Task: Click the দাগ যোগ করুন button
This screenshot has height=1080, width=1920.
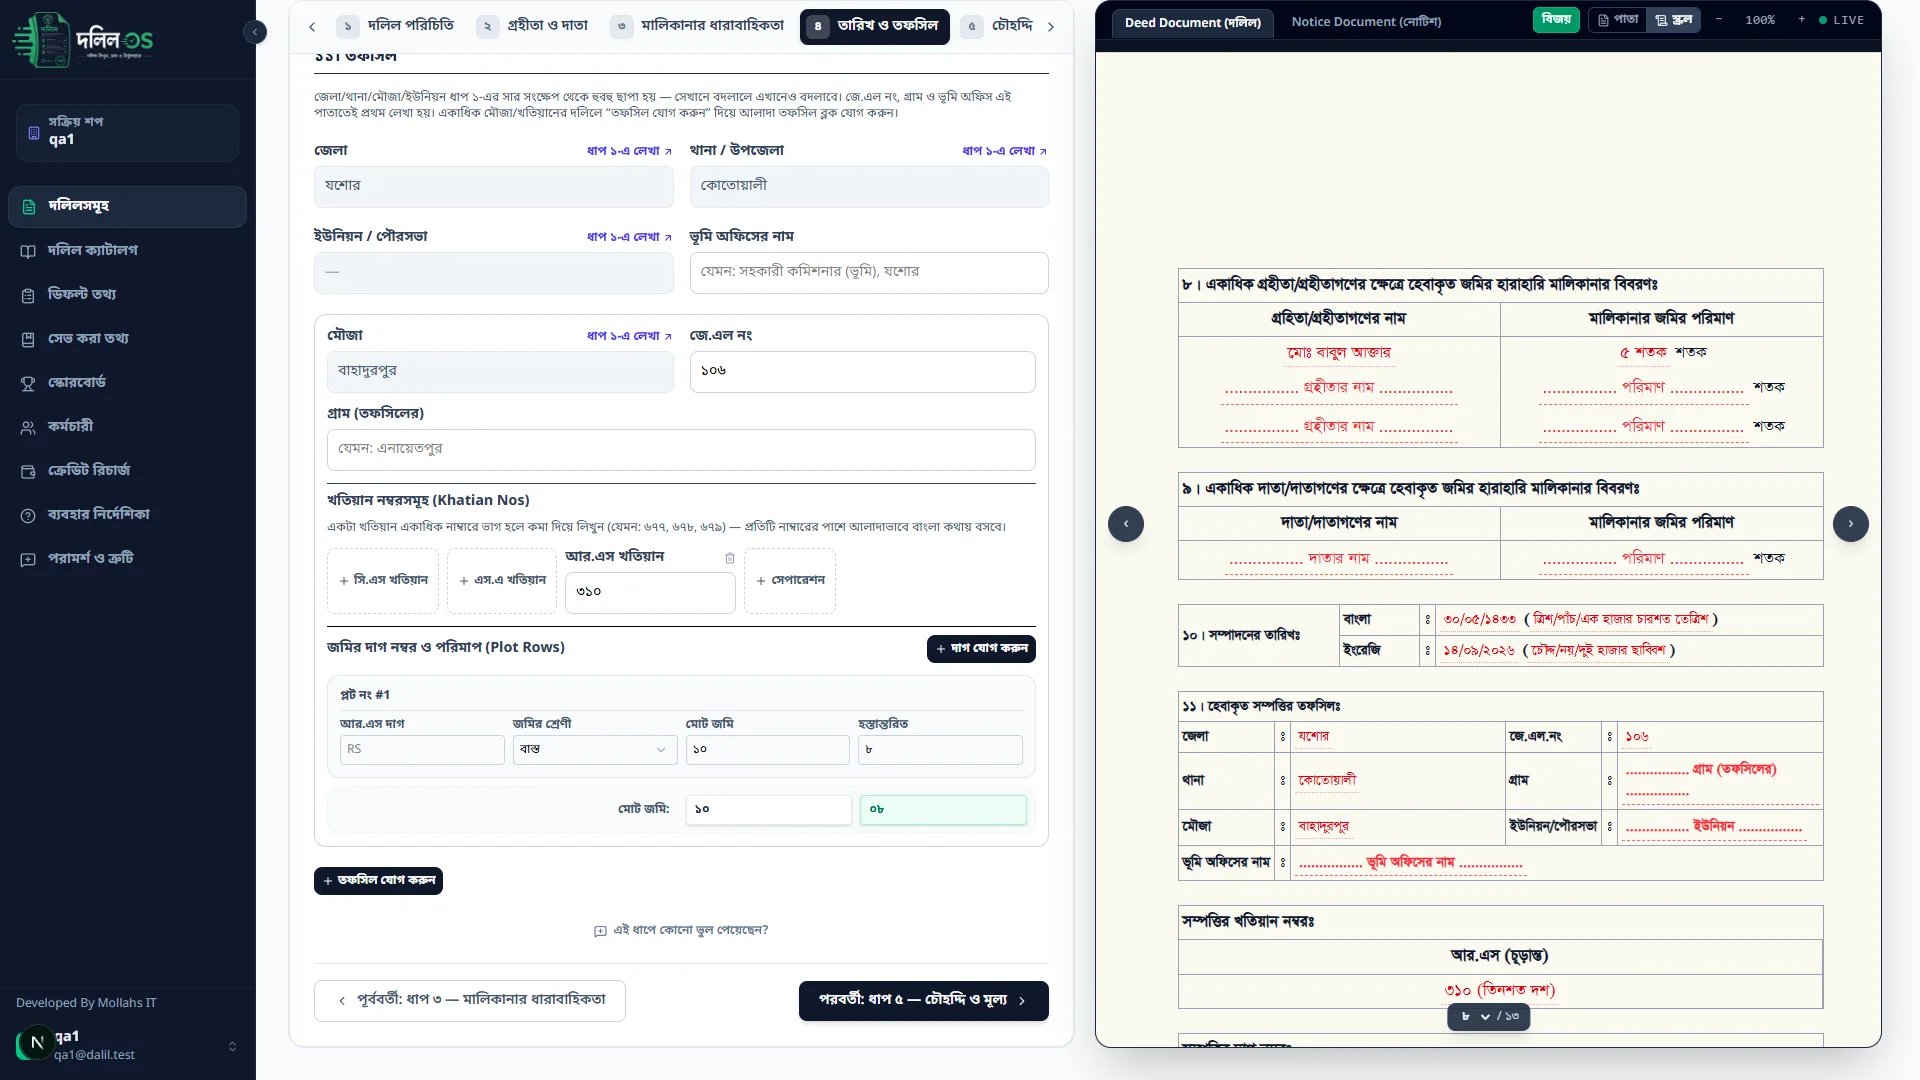Action: pyautogui.click(x=981, y=649)
